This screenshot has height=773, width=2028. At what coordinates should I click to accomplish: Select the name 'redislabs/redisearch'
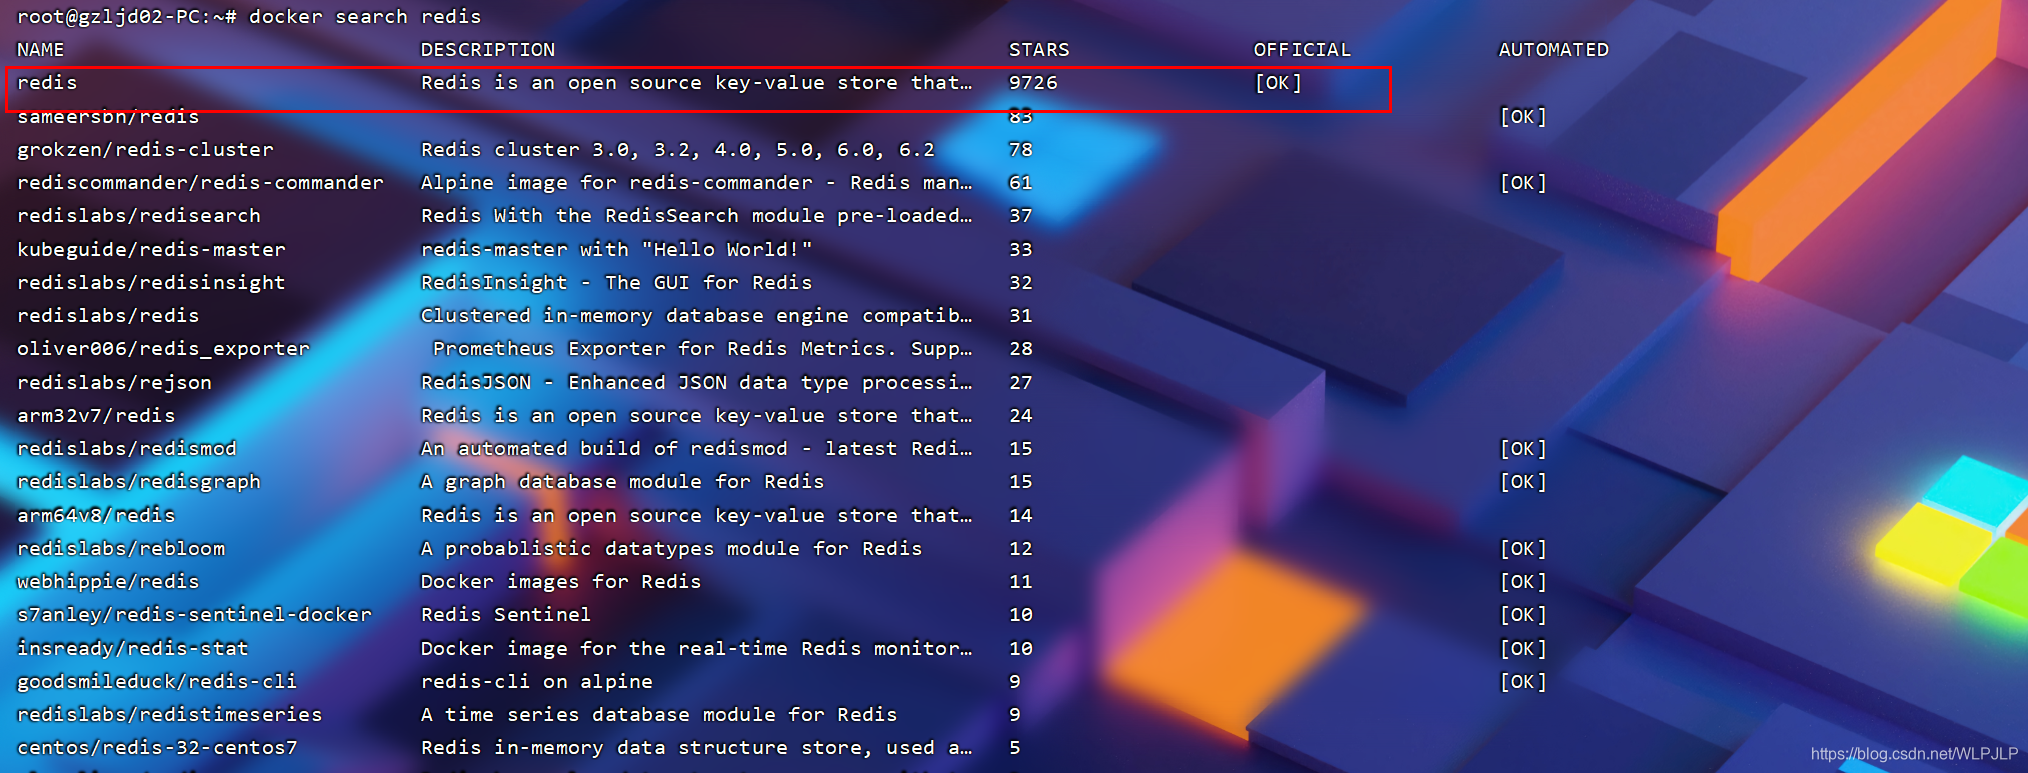pyautogui.click(x=139, y=216)
